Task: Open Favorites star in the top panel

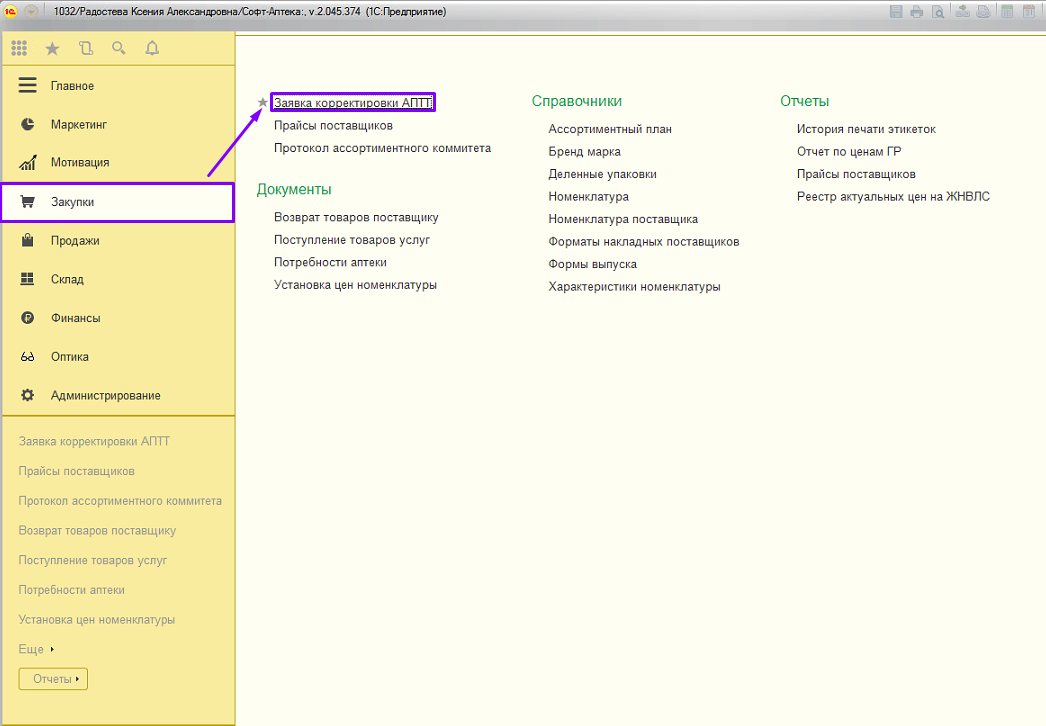Action: (x=52, y=48)
